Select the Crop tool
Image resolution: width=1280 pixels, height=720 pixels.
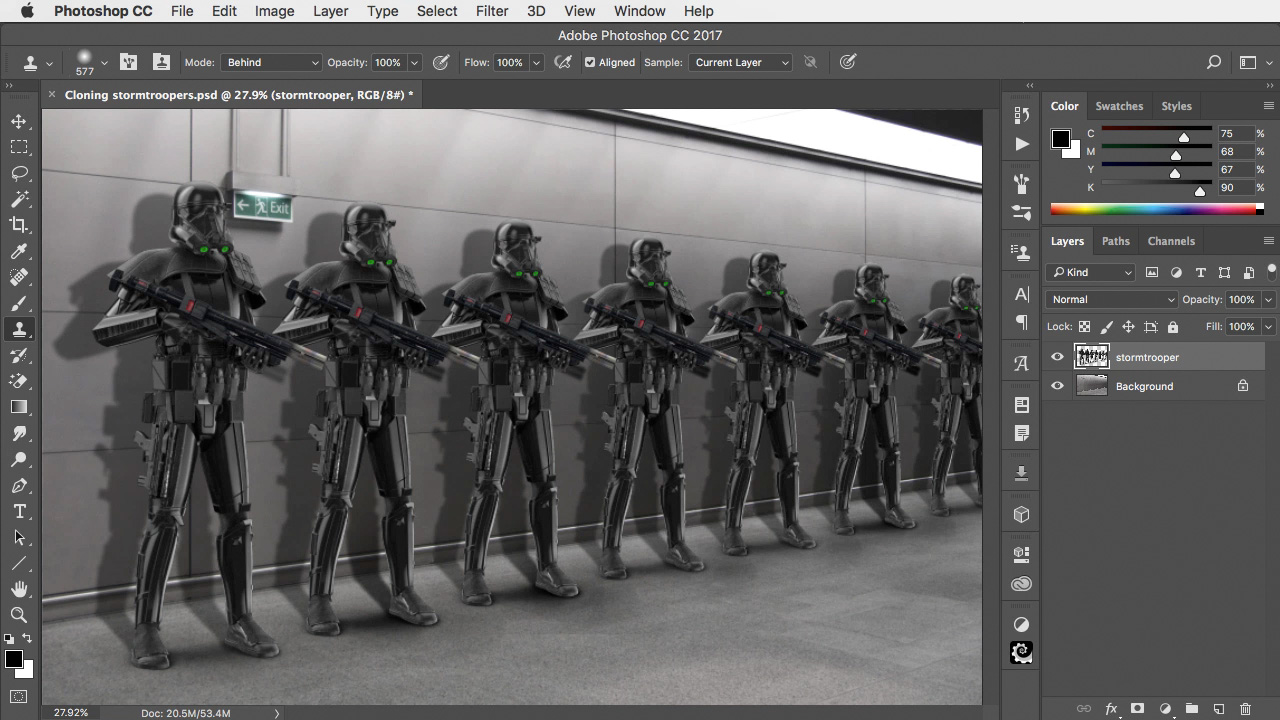click(19, 225)
